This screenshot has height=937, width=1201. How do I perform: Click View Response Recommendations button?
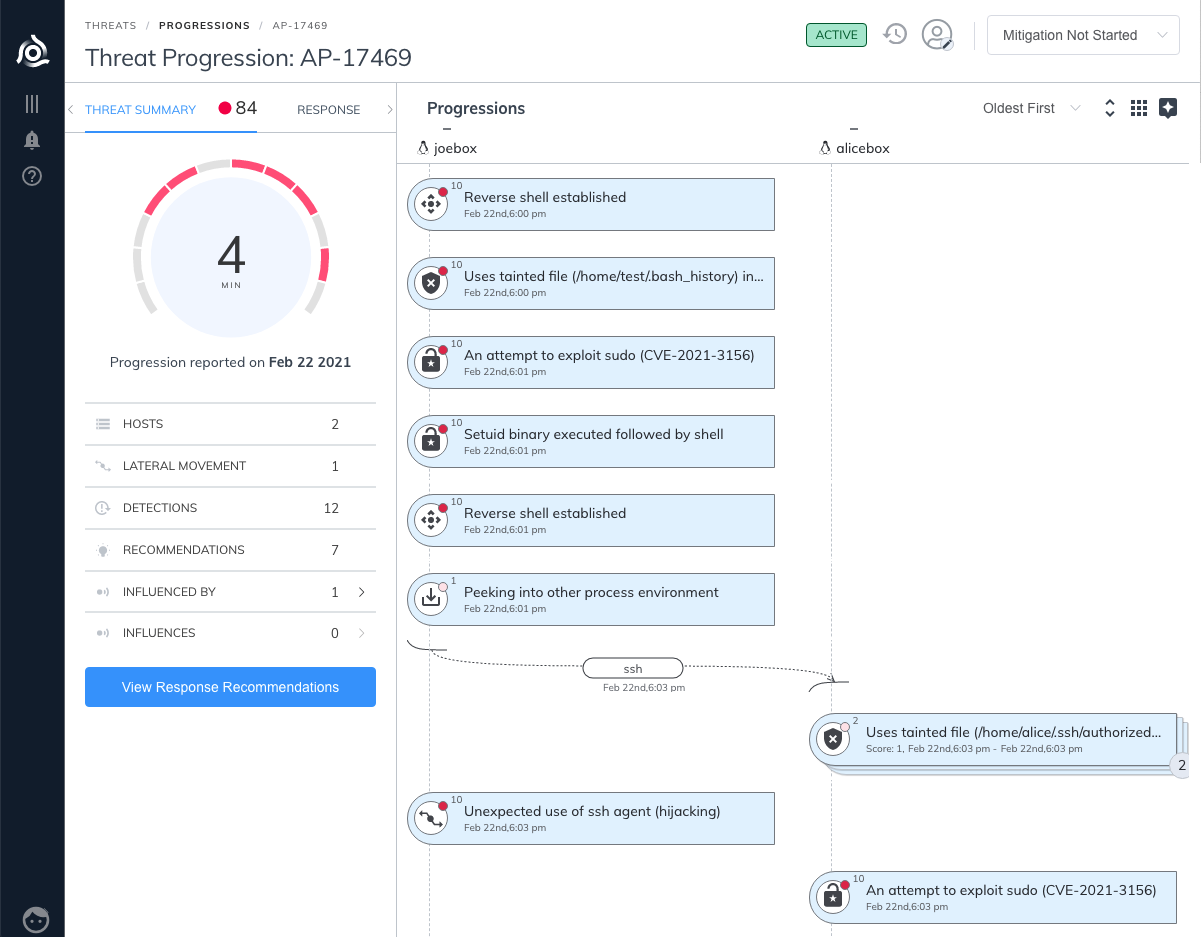tap(230, 687)
